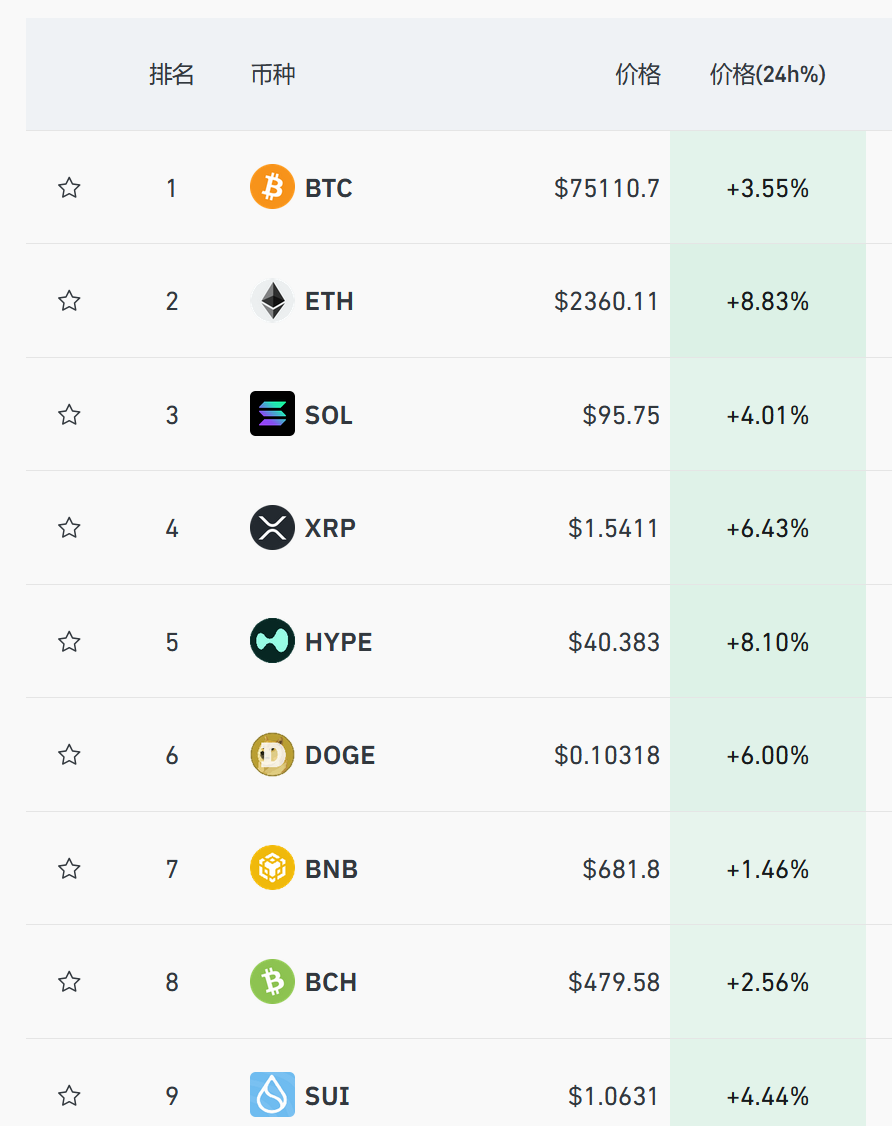This screenshot has width=892, height=1126.
Task: Toggle the favorite star for ETH
Action: pos(69,301)
